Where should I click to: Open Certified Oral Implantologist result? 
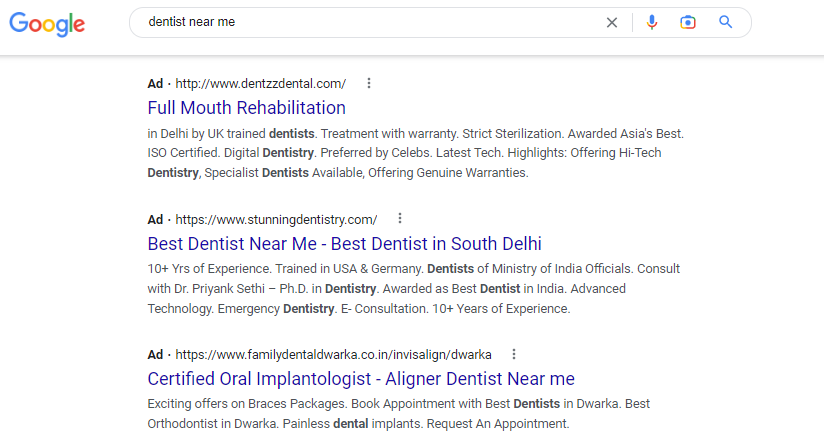361,379
